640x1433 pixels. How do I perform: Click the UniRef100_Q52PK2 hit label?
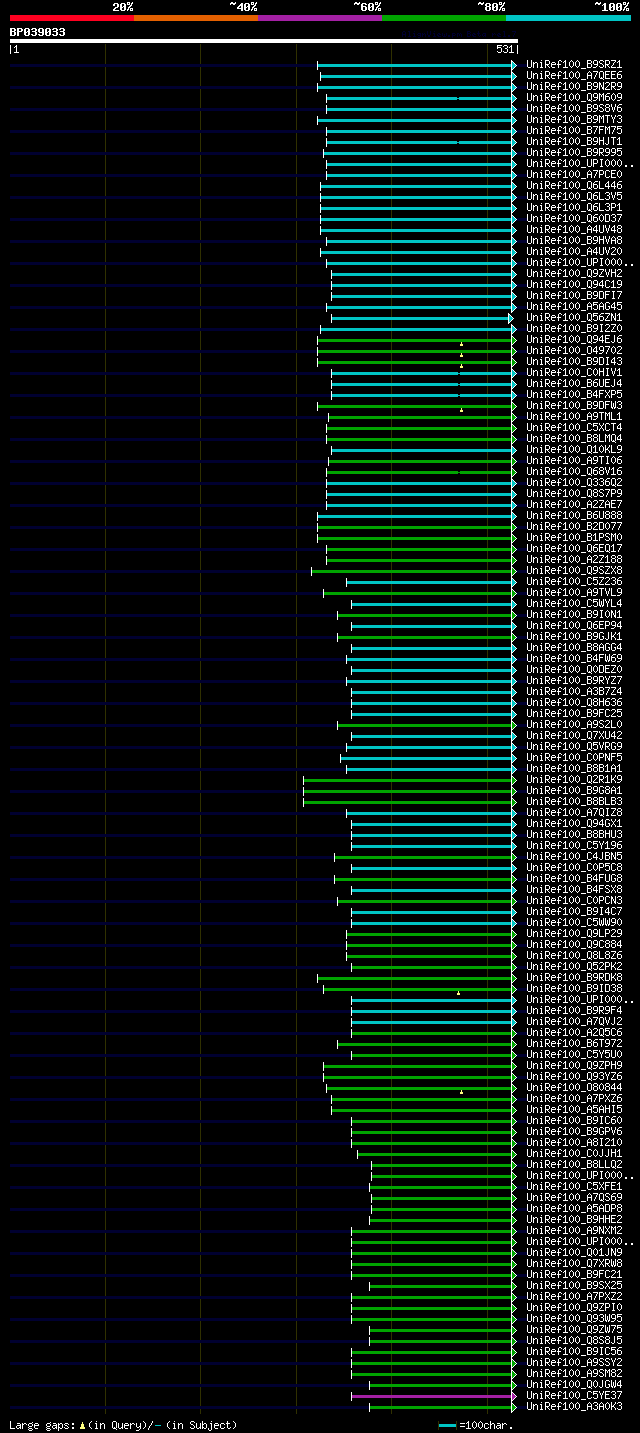(574, 966)
